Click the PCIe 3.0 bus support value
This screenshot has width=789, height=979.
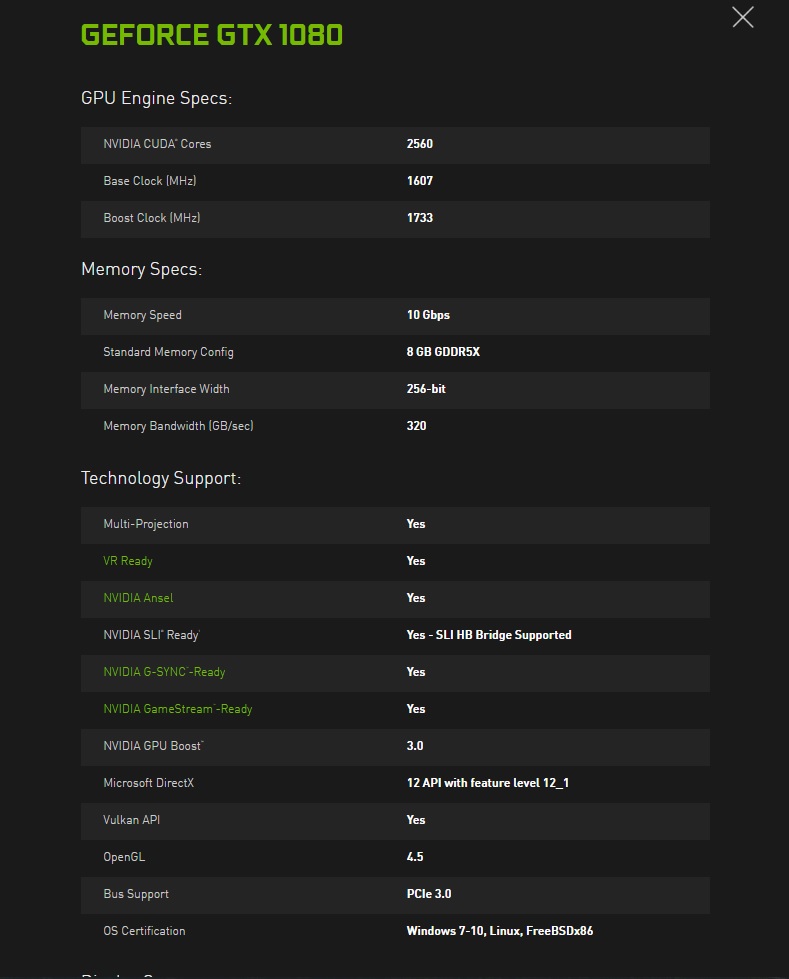(x=428, y=894)
